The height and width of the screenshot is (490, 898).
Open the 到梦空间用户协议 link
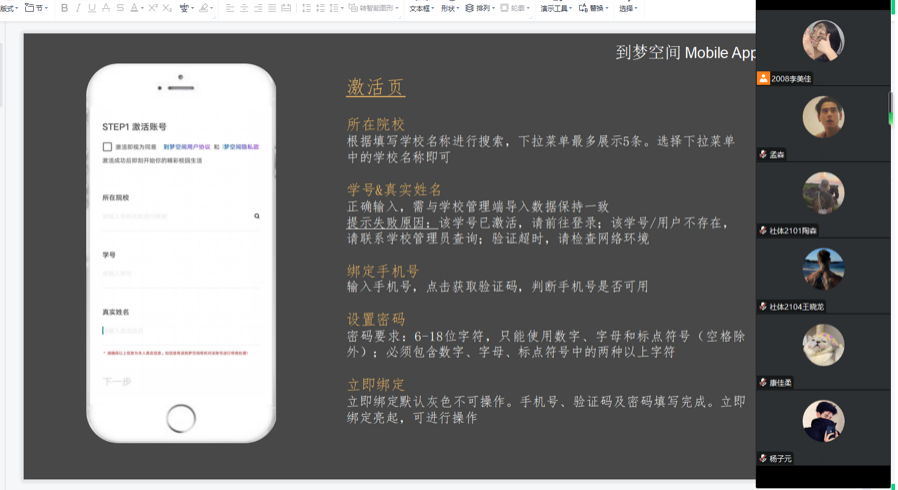click(x=186, y=147)
